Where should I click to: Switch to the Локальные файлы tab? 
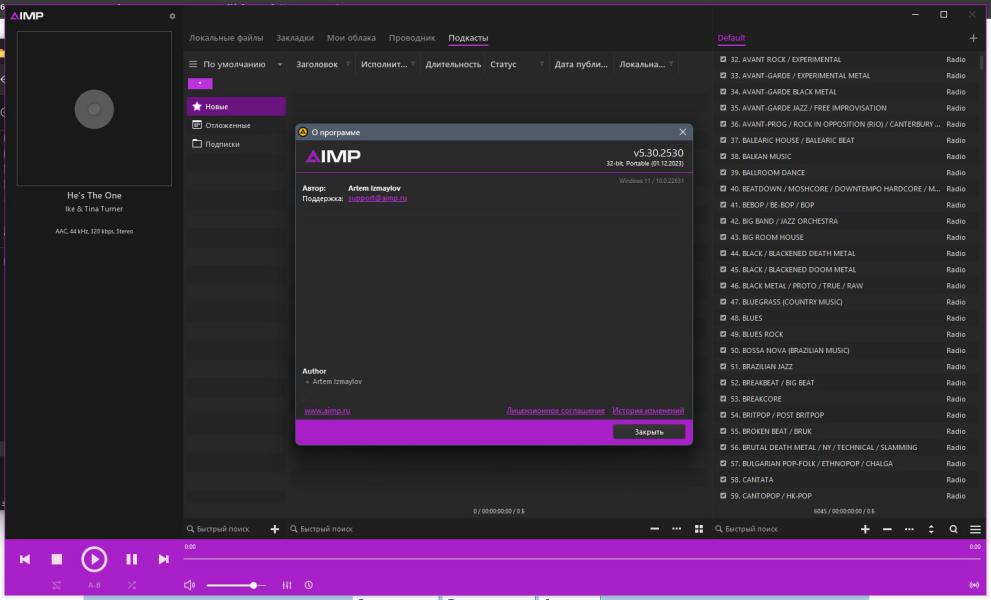pos(226,38)
